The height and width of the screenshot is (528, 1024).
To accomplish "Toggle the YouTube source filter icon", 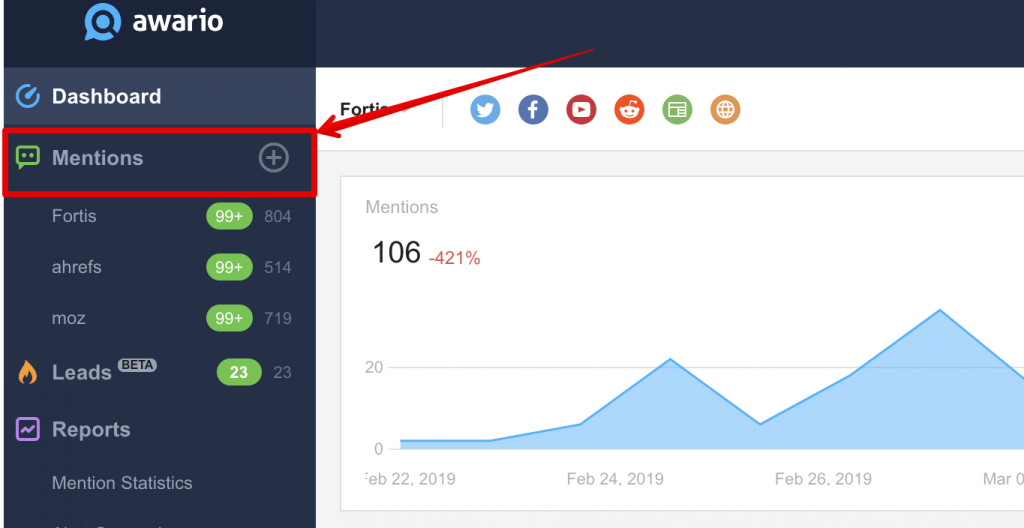I will pyautogui.click(x=581, y=110).
